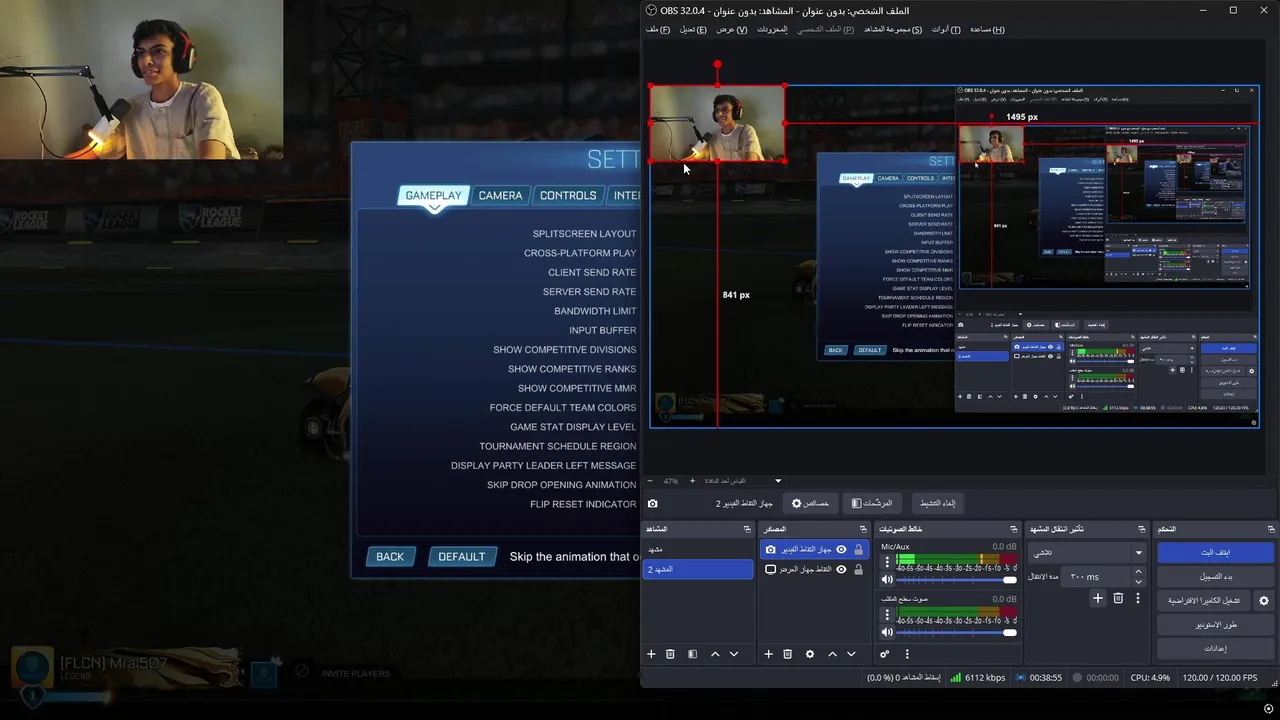Screen dimensions: 1280x720
Task: Increase transition duration with up arrow
Action: 1138,572
